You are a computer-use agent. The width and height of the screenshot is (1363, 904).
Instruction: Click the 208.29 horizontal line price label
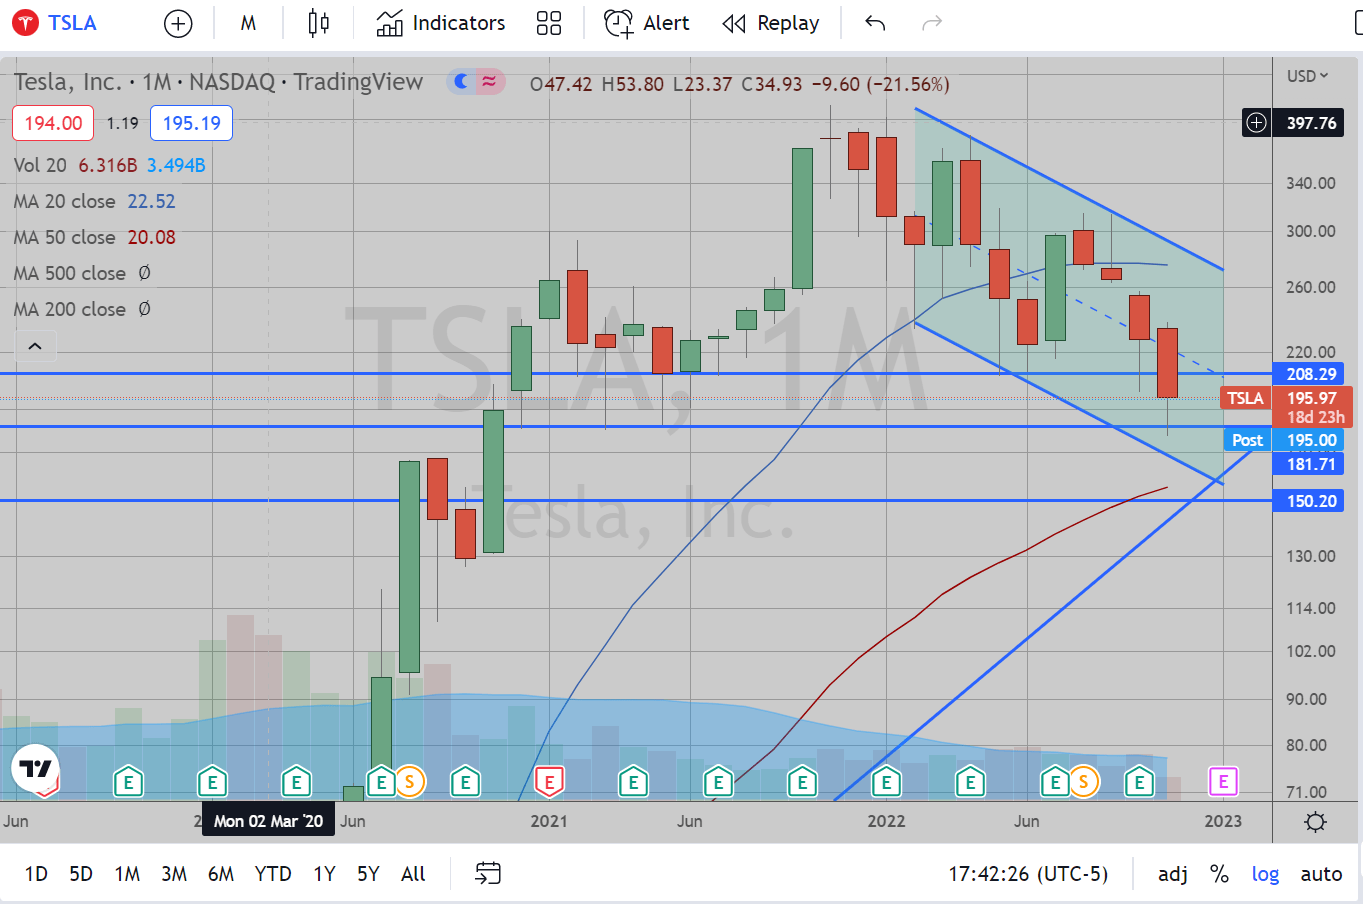click(x=1308, y=374)
